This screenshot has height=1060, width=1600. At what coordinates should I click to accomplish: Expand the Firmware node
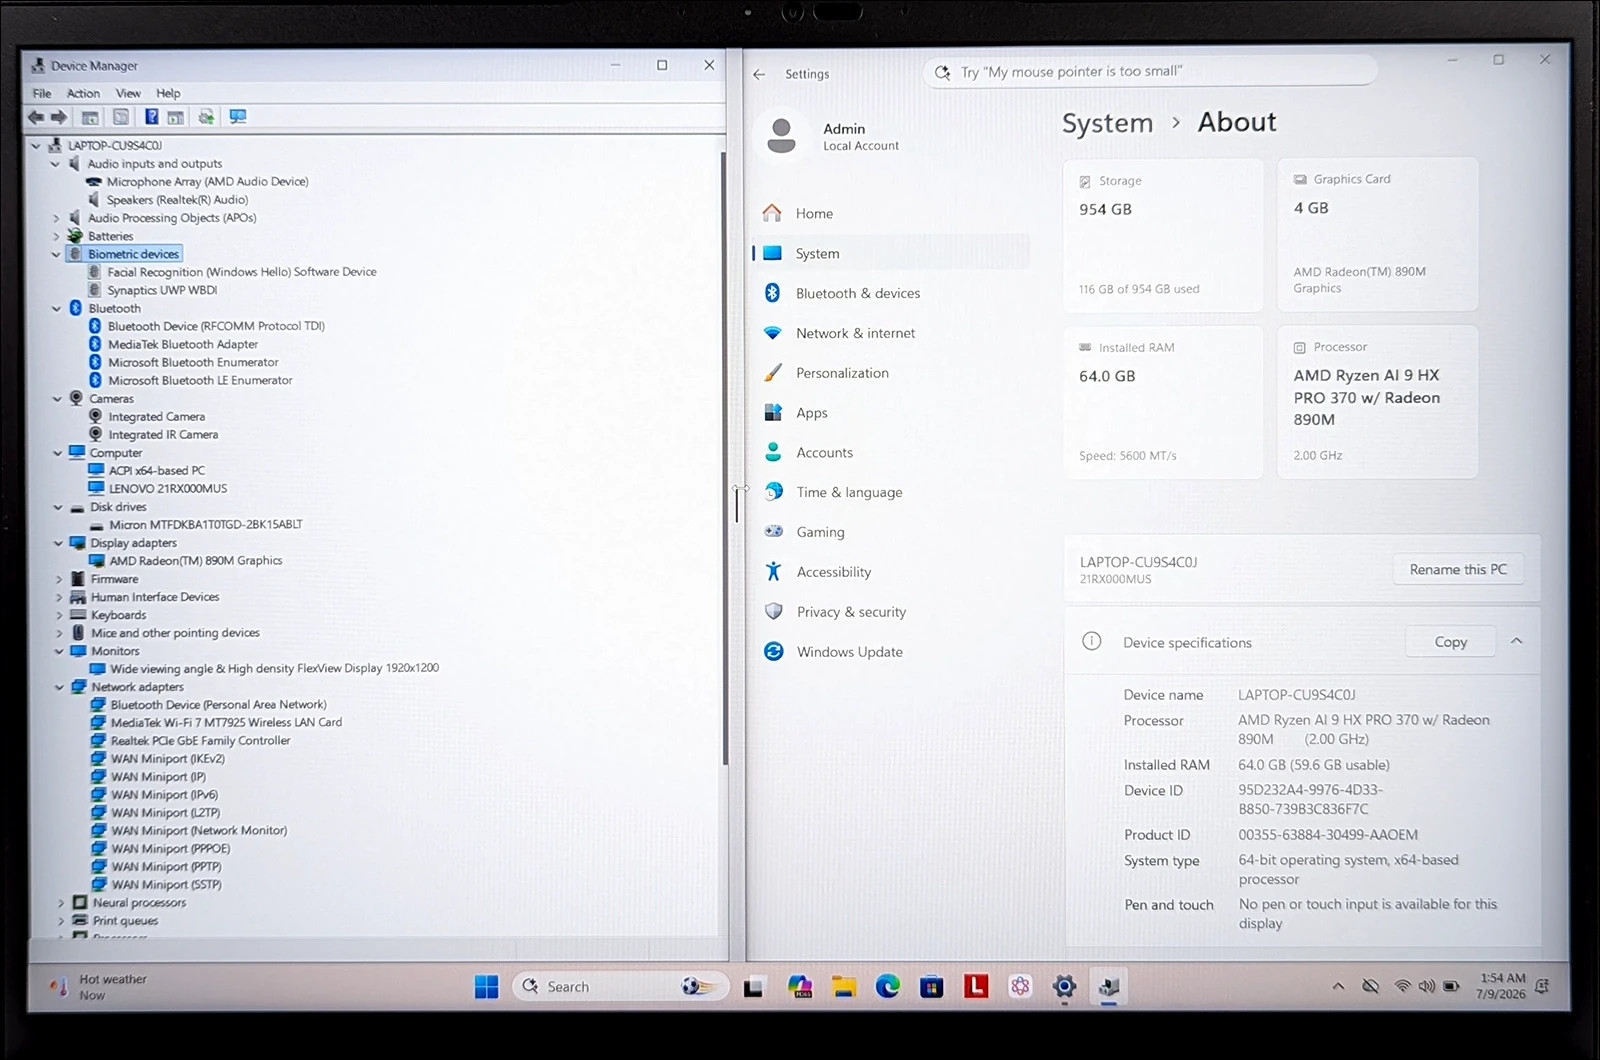[x=59, y=579]
